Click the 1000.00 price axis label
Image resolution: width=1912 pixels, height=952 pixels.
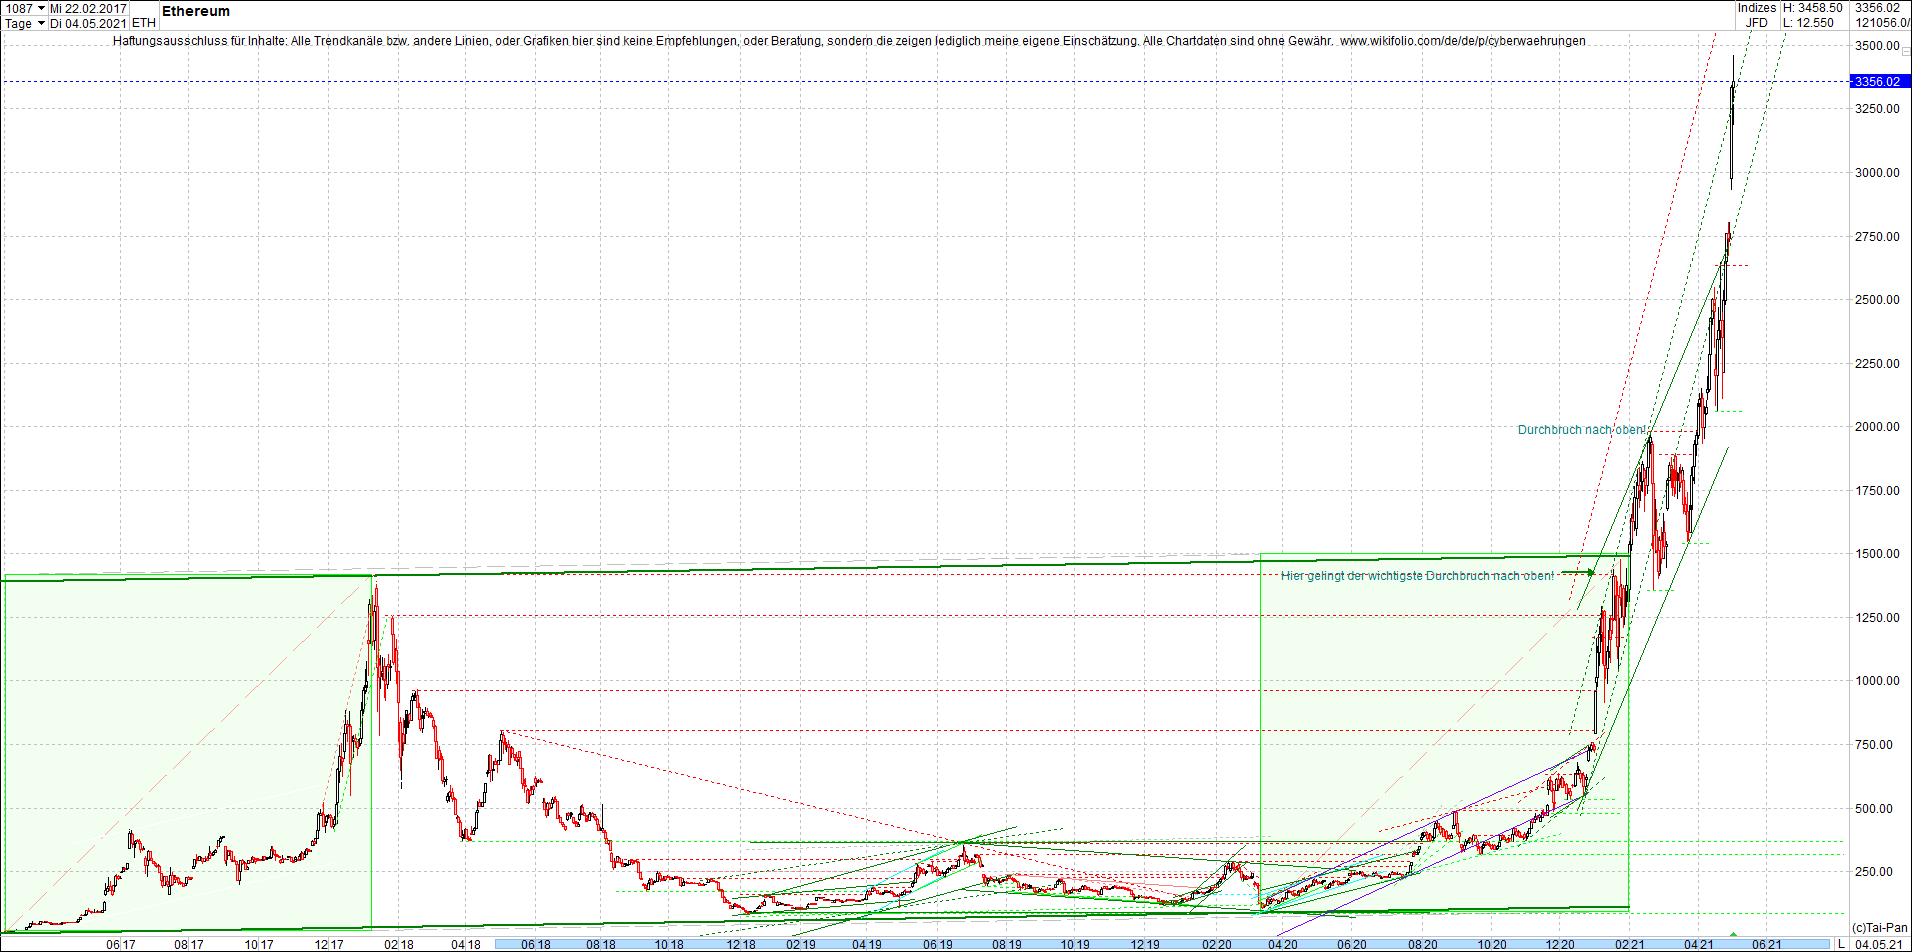(x=1877, y=681)
